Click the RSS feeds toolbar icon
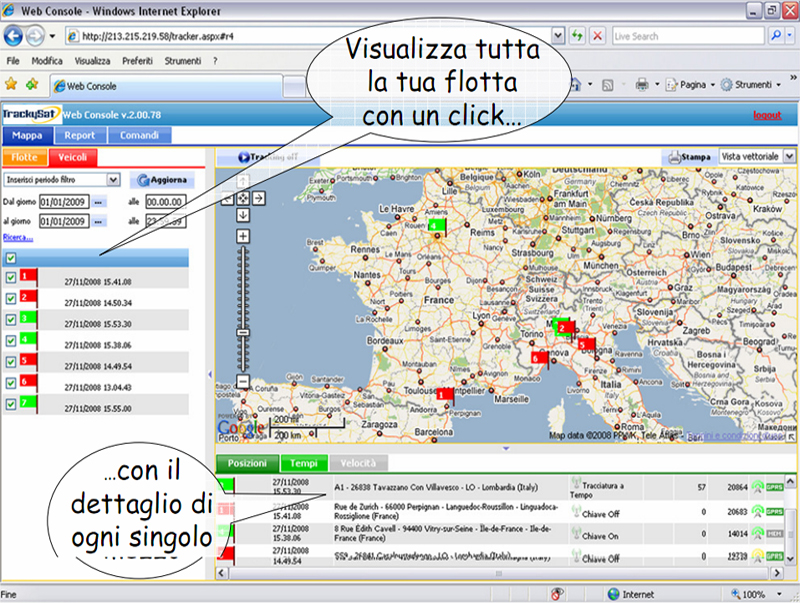The image size is (800, 603). (607, 85)
